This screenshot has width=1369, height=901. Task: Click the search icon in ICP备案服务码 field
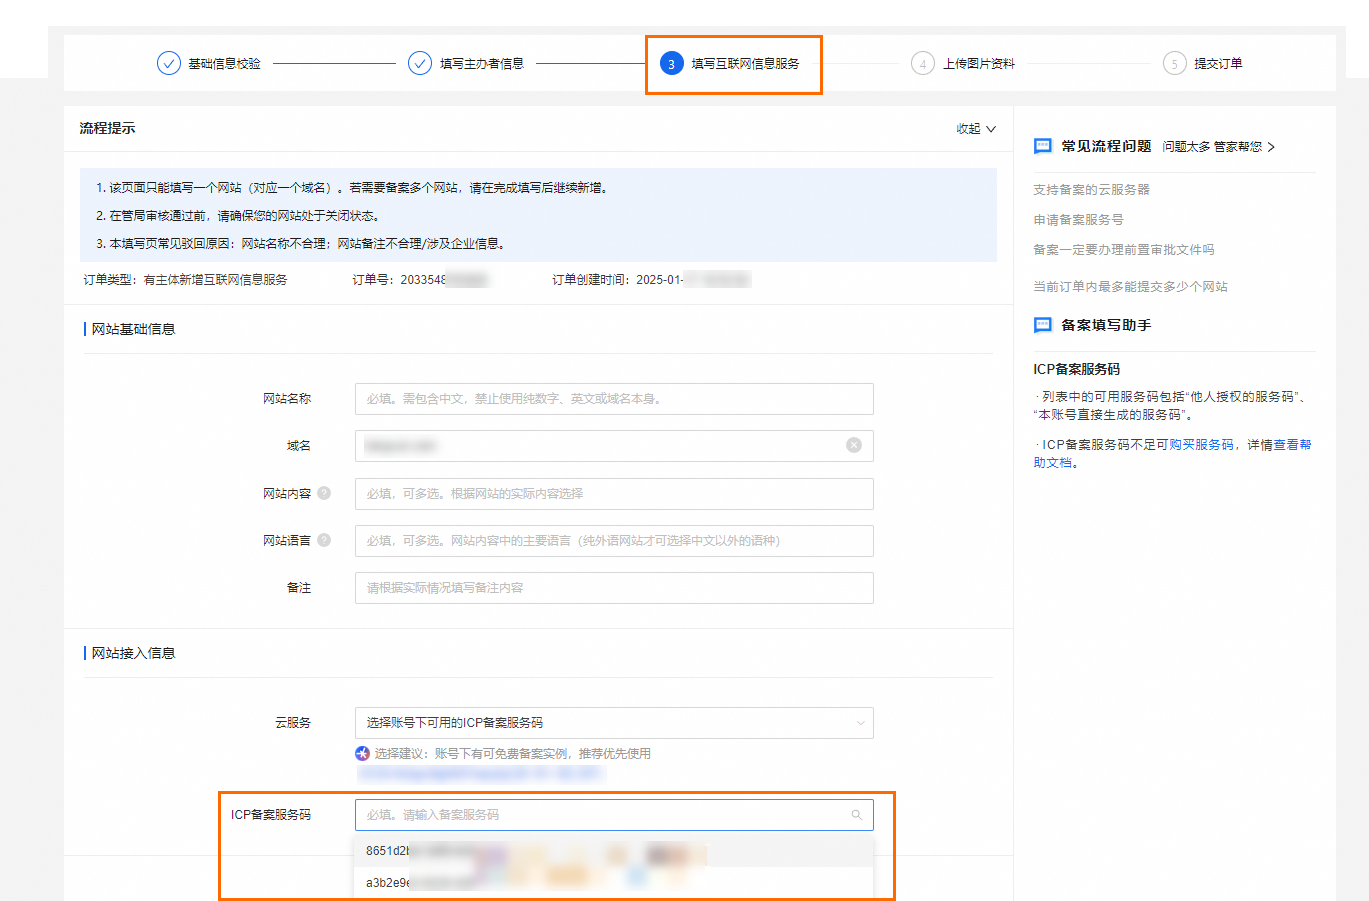tap(856, 815)
